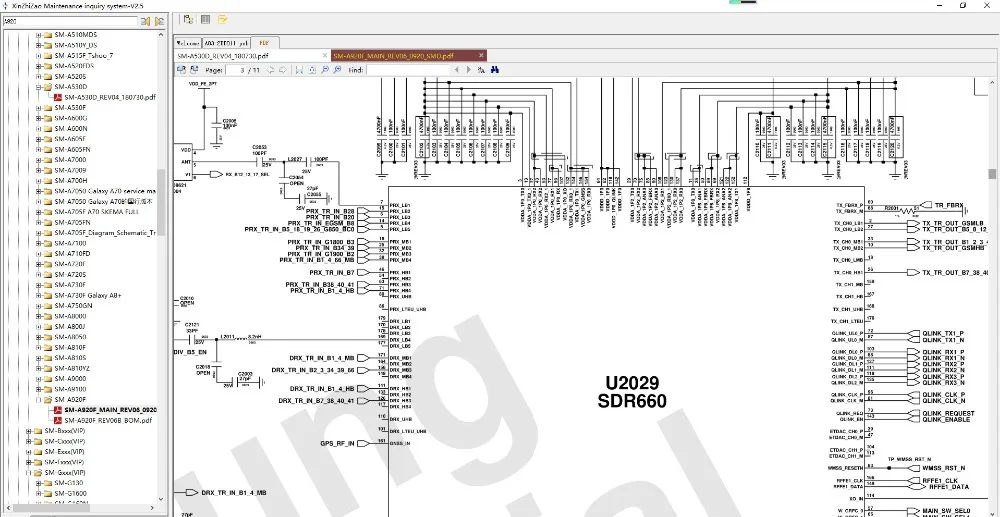Find next match with right triangle
1000x517 pixels.
pos(469,69)
